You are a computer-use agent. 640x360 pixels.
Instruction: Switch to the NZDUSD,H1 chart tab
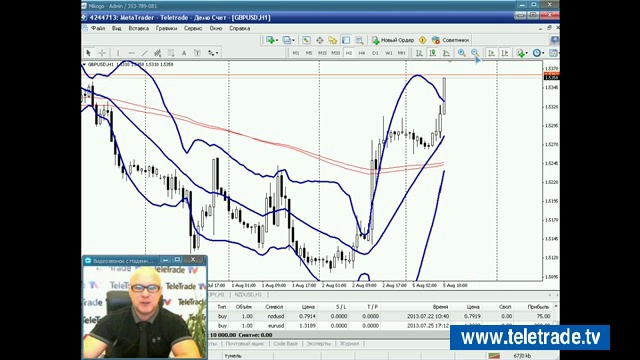(x=248, y=295)
